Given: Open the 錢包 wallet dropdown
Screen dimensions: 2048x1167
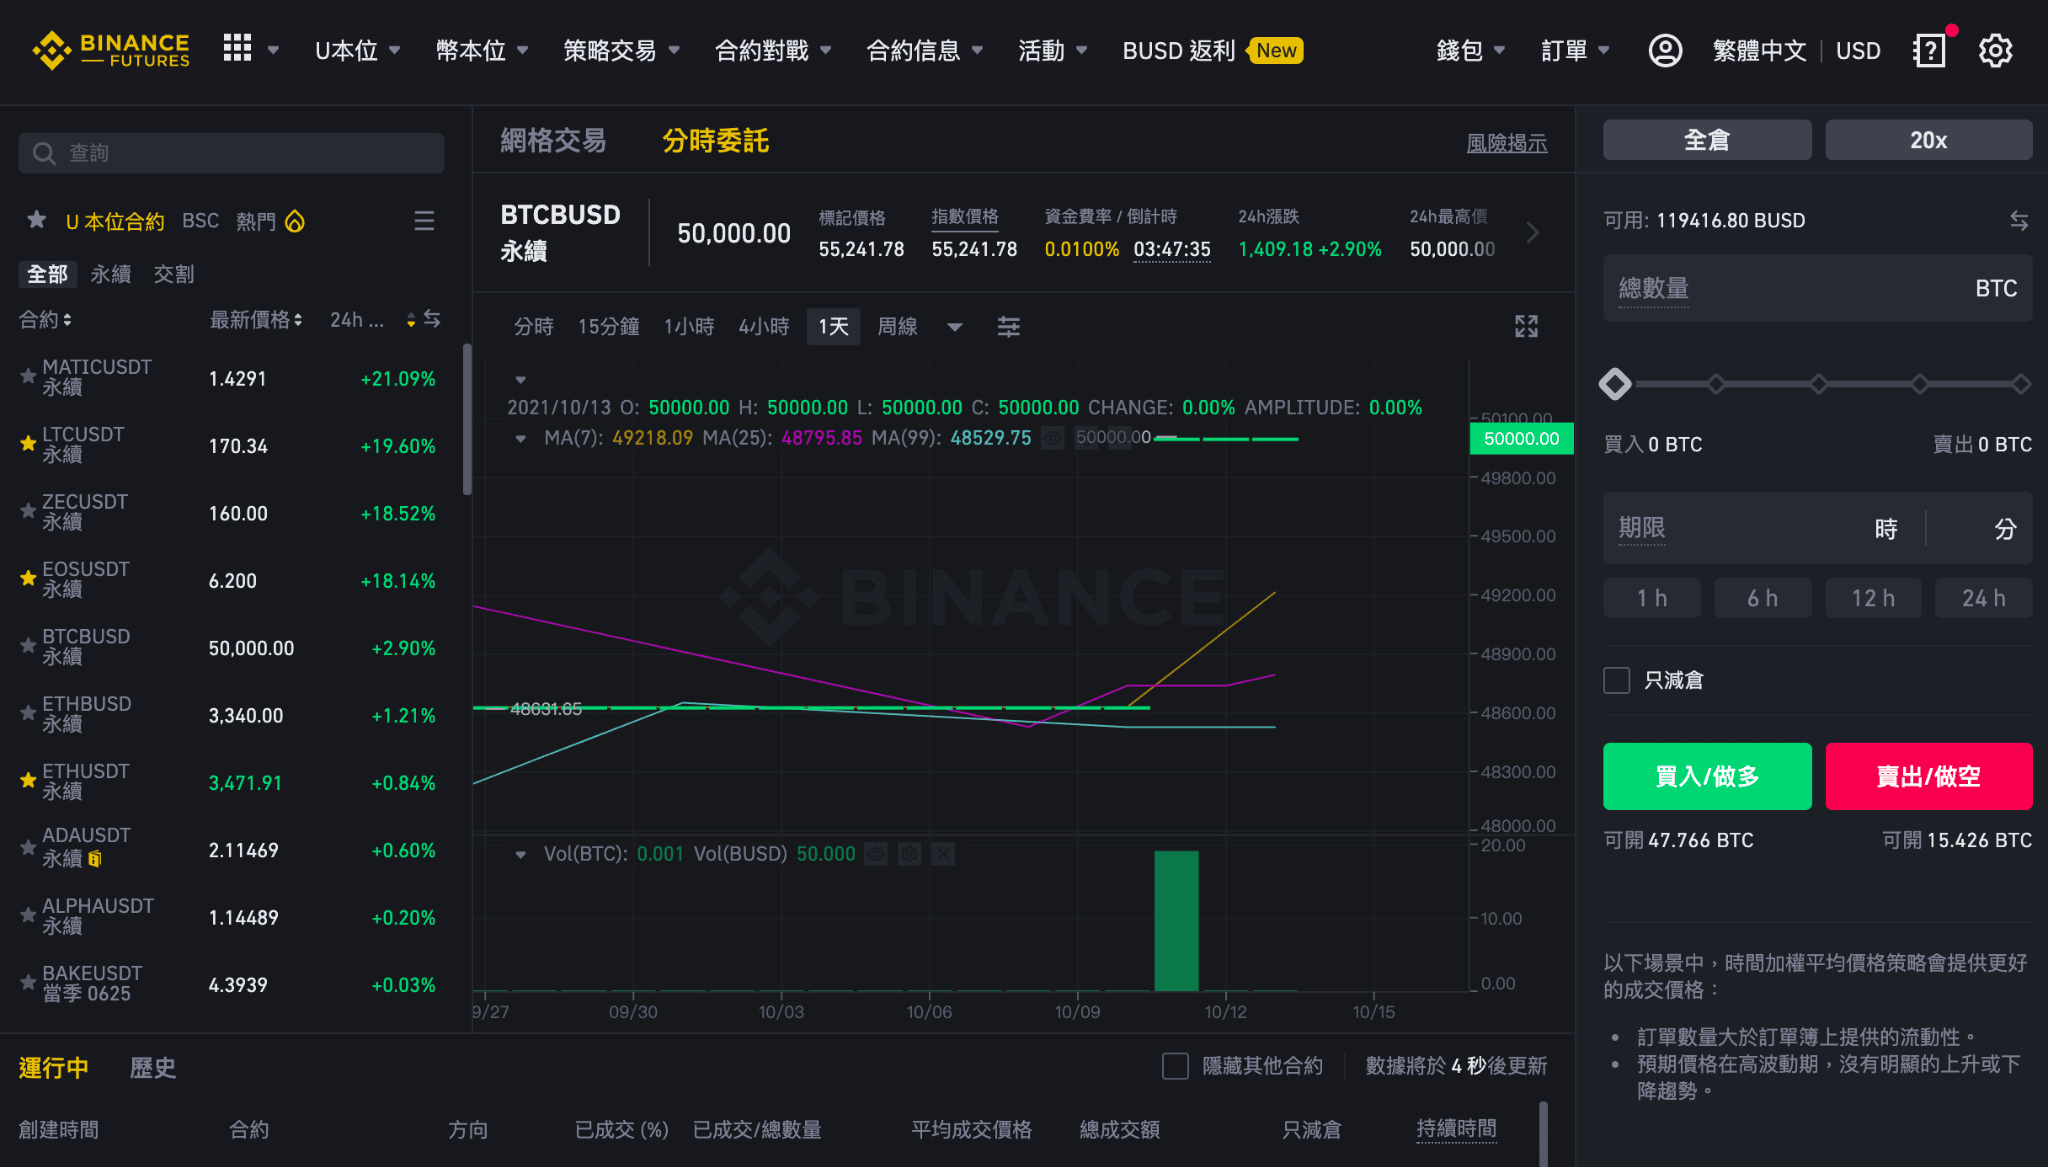Looking at the screenshot, I should [x=1470, y=50].
